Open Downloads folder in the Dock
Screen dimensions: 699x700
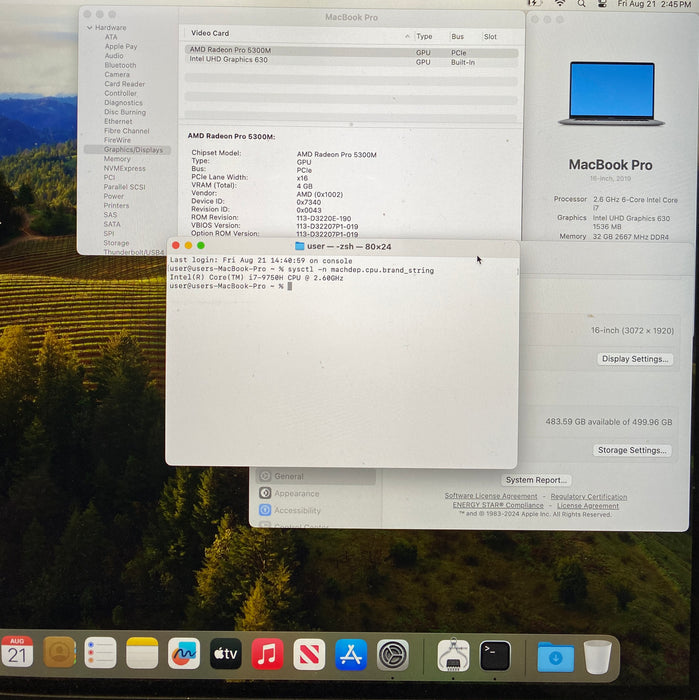[556, 657]
